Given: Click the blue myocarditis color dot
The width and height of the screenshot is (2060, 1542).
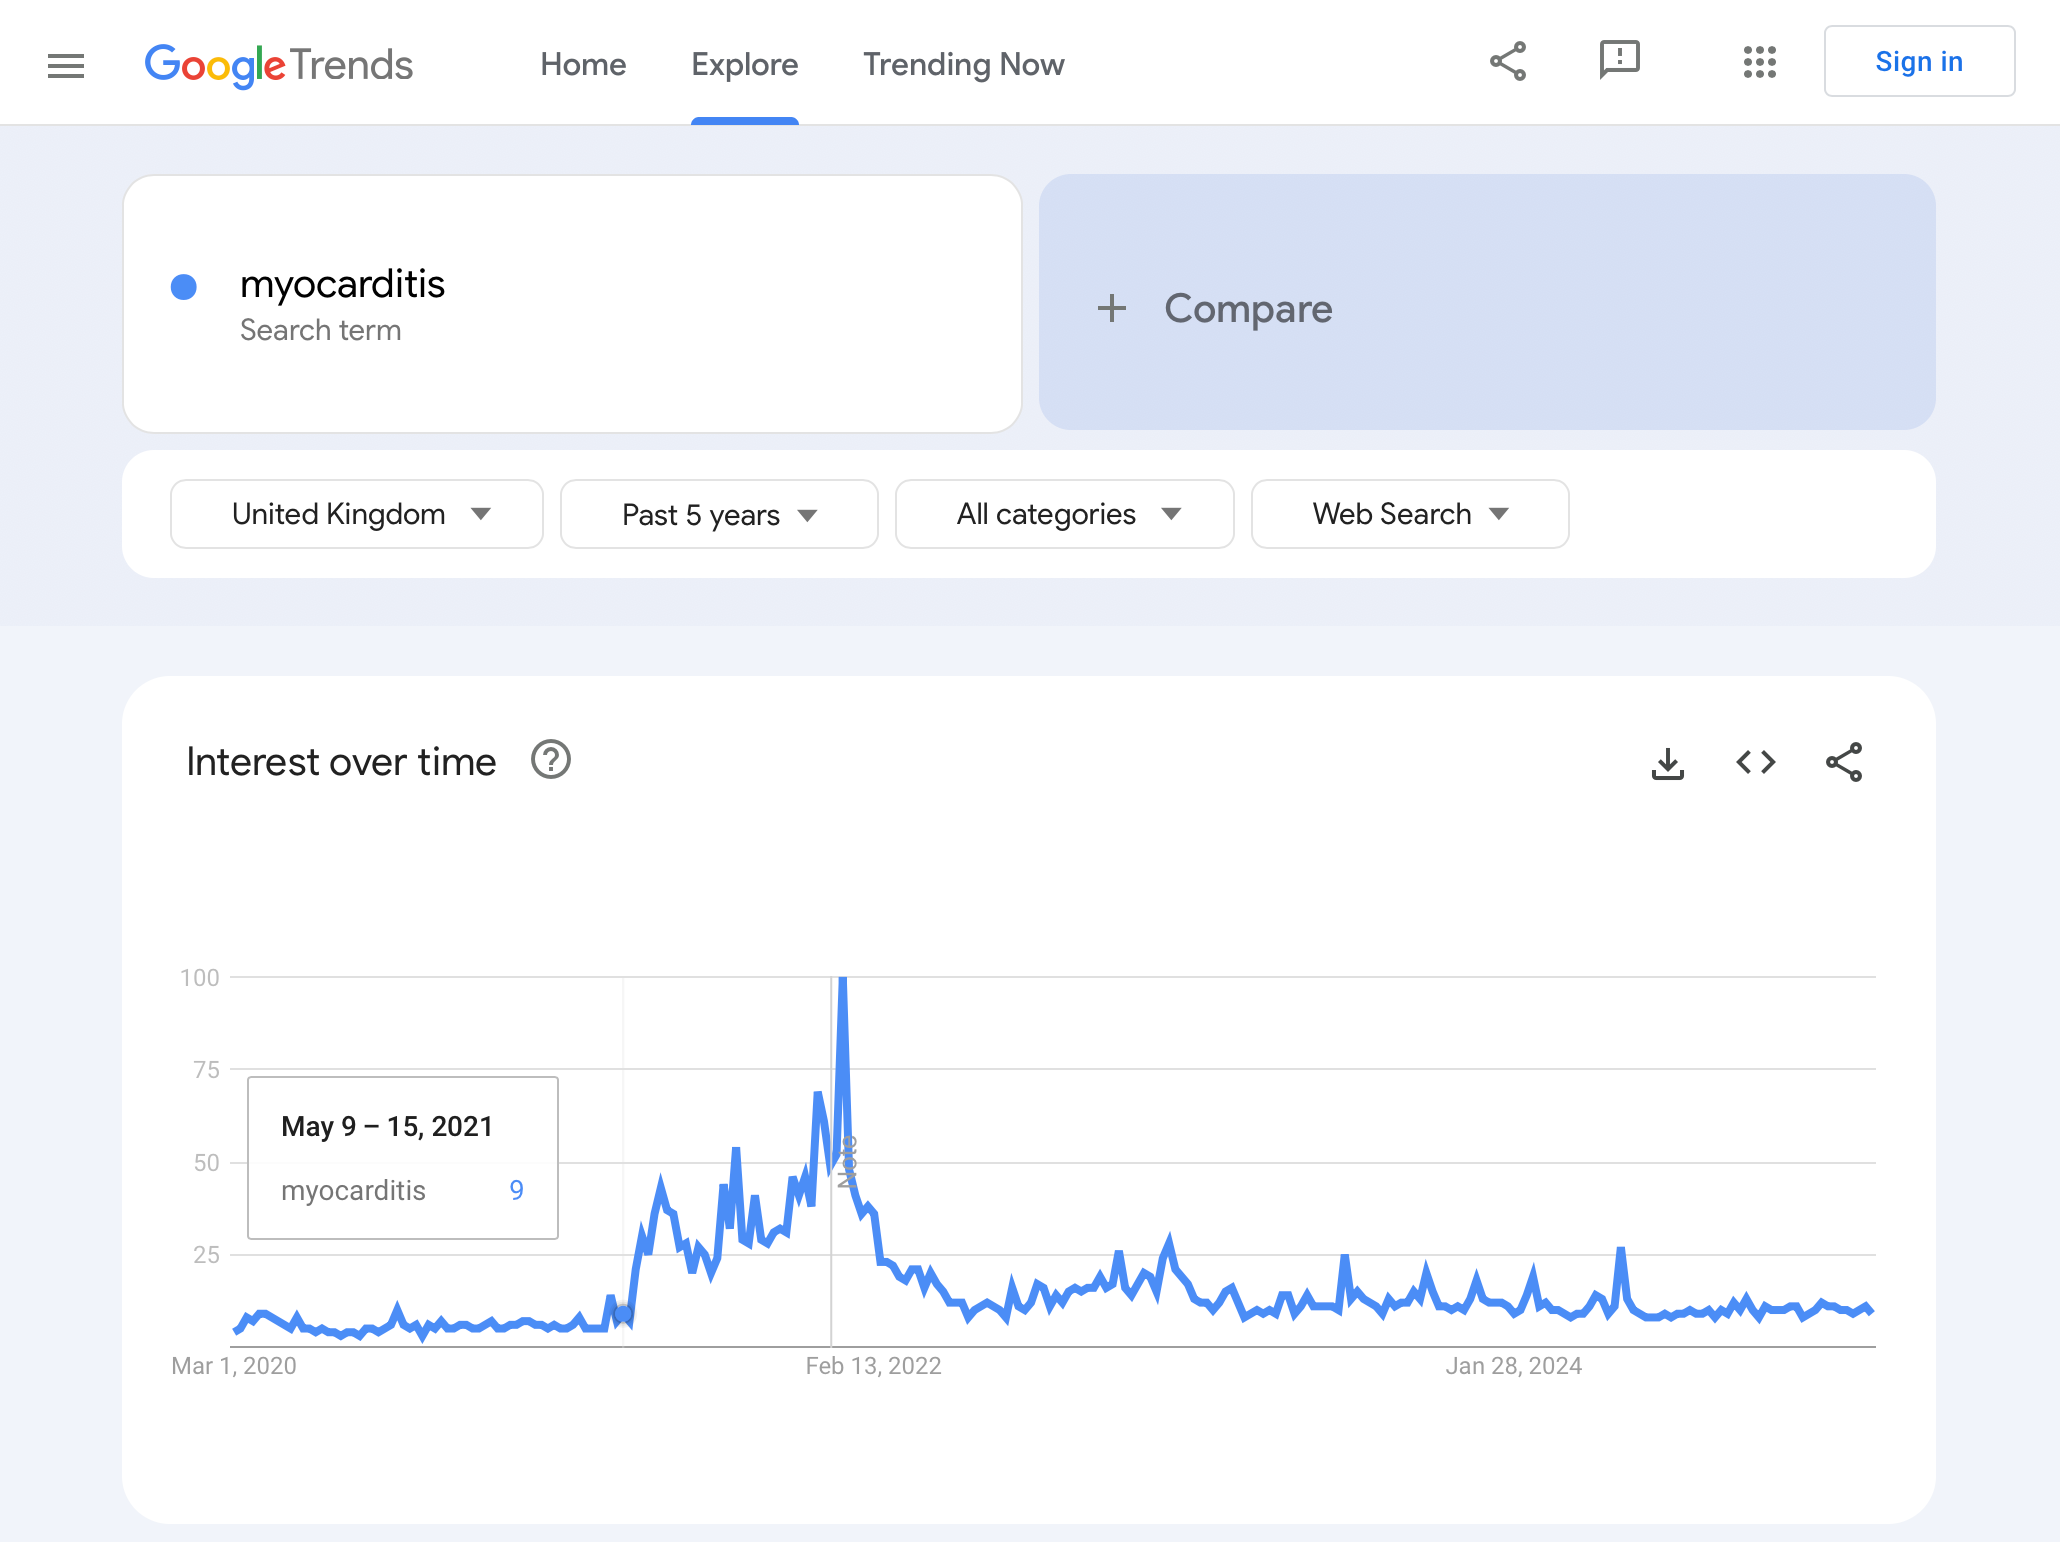Looking at the screenshot, I should pyautogui.click(x=184, y=287).
